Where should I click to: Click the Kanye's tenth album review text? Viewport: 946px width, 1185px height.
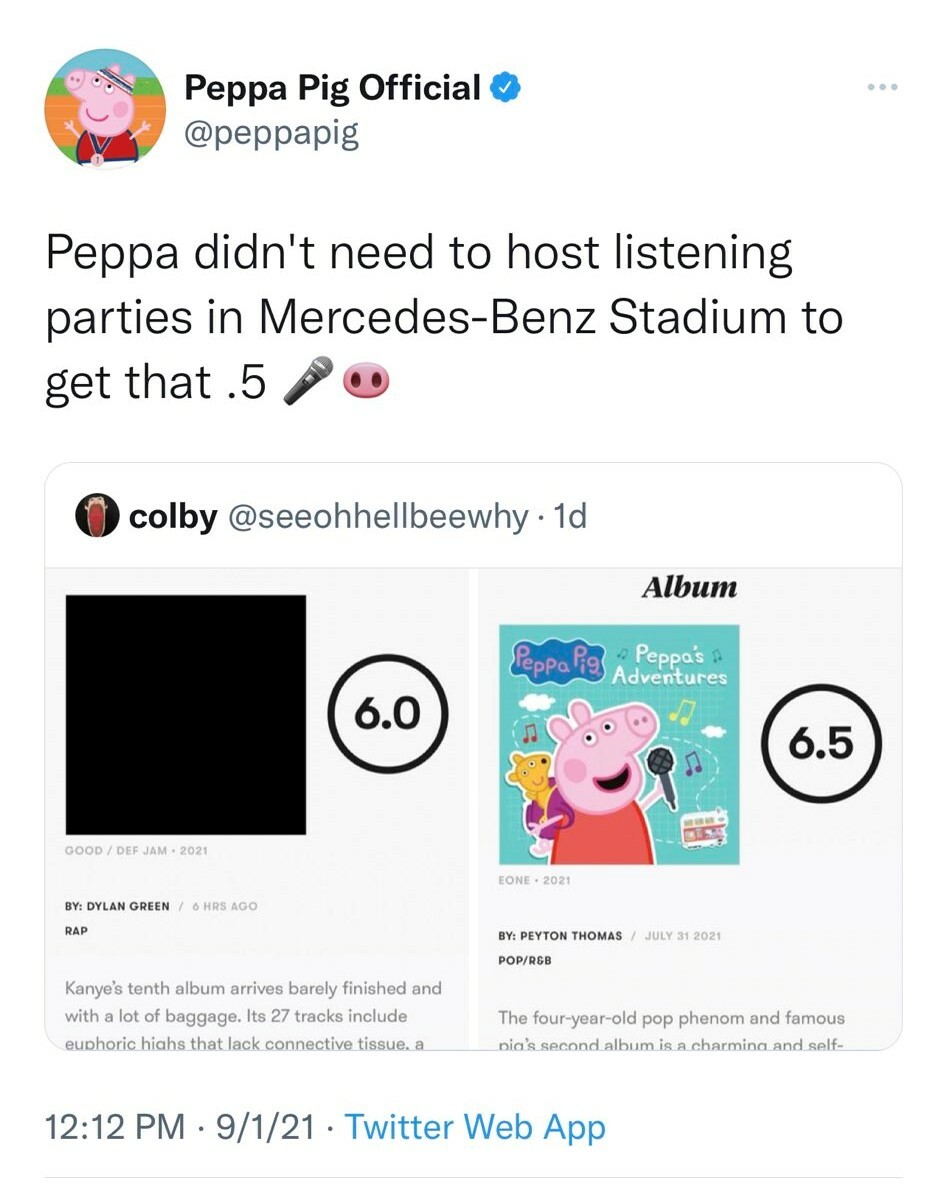coord(253,1016)
